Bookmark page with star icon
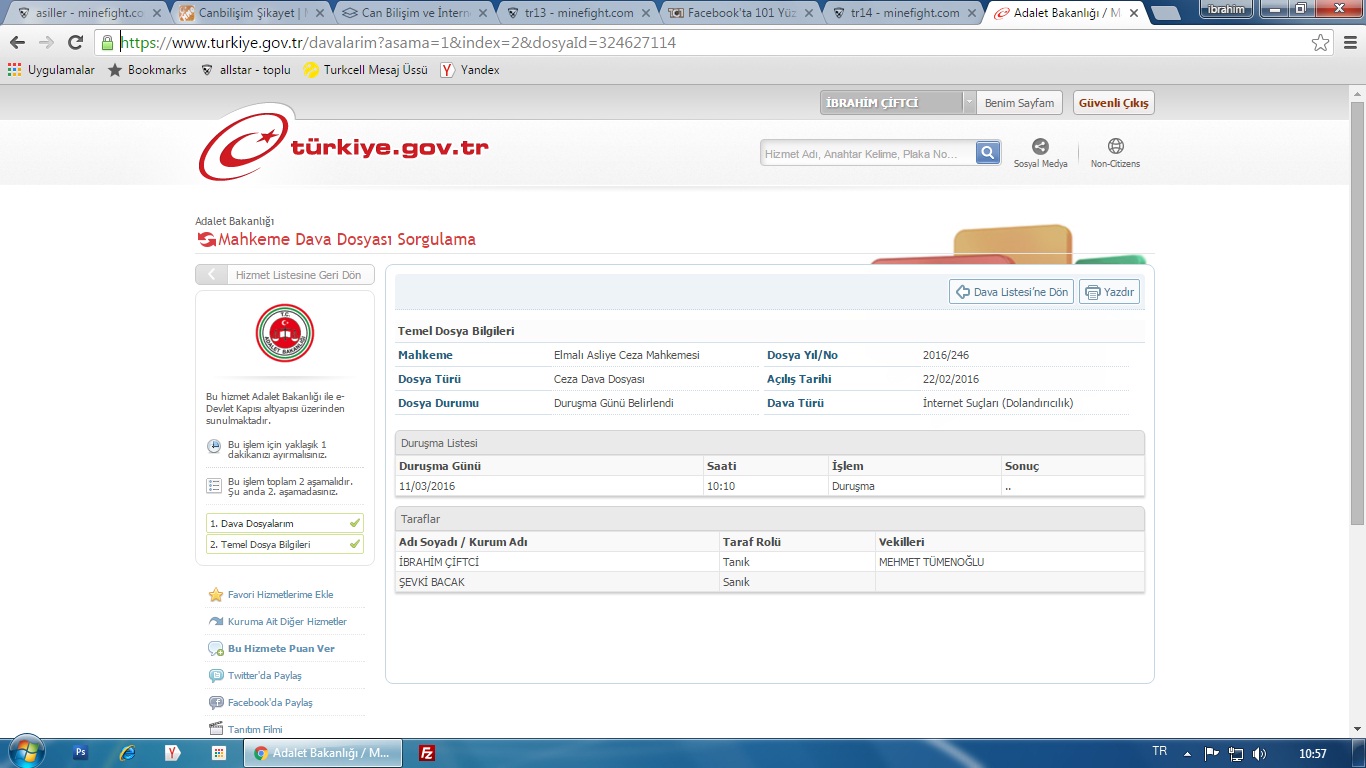 point(1320,43)
